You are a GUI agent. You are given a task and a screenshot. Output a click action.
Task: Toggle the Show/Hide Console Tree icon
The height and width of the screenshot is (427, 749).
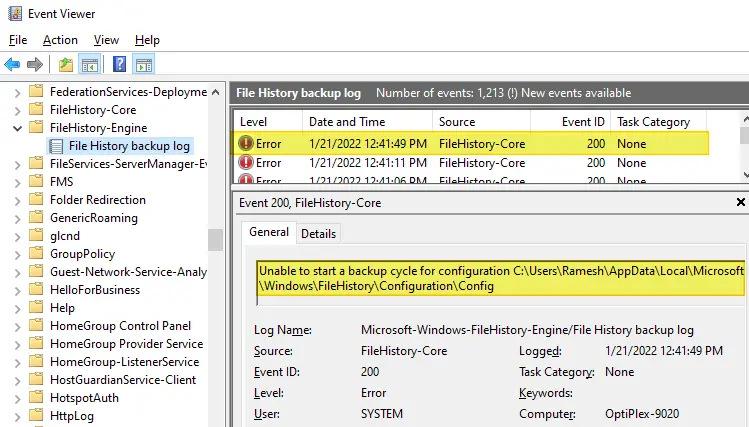point(89,64)
